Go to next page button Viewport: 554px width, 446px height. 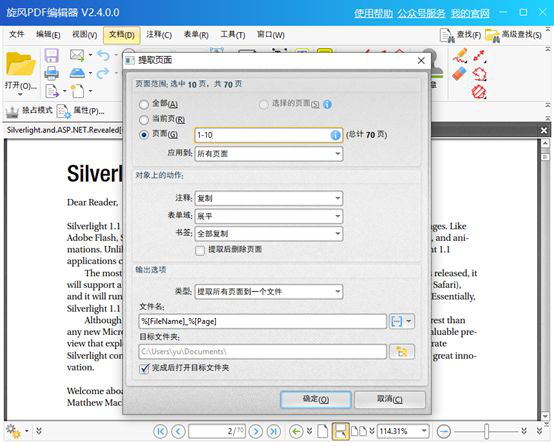(256, 431)
